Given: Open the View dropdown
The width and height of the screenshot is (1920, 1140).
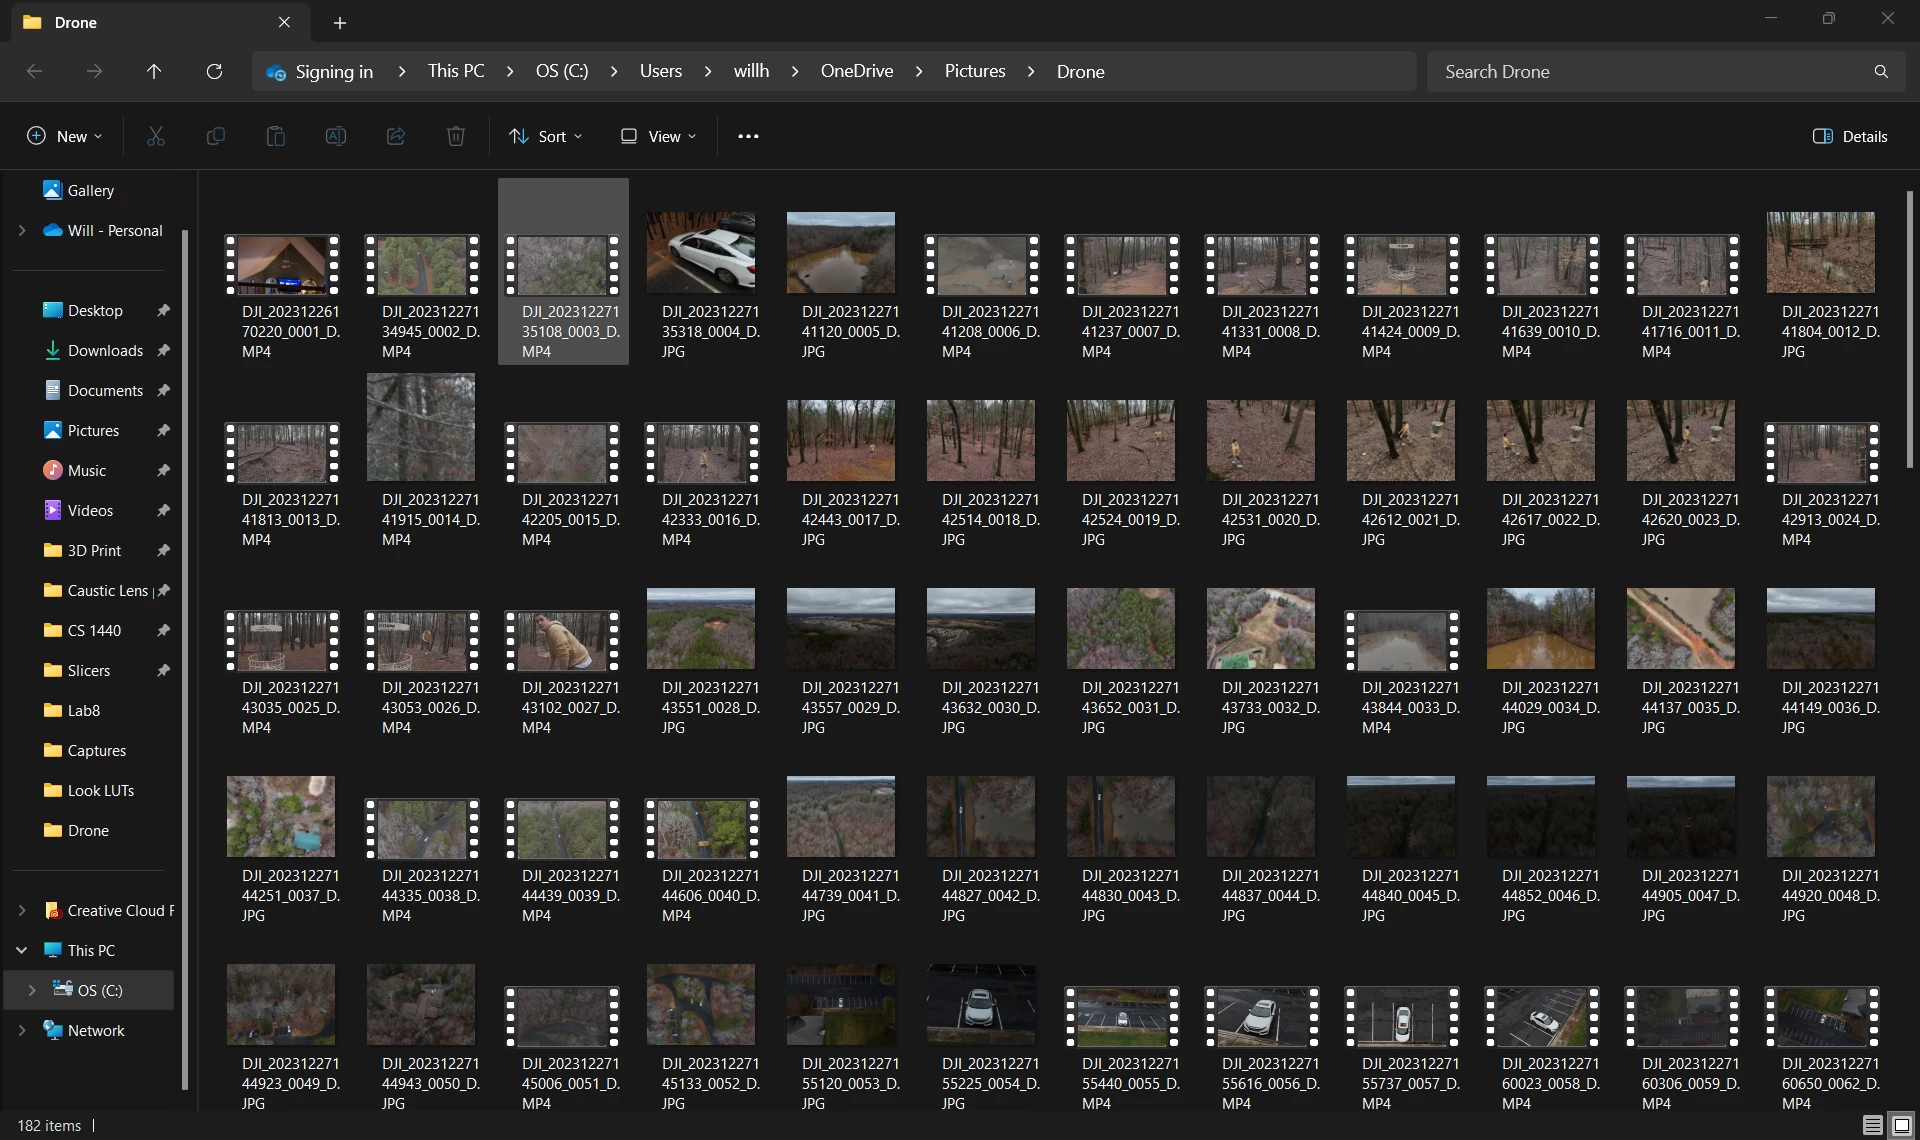Looking at the screenshot, I should point(658,136).
